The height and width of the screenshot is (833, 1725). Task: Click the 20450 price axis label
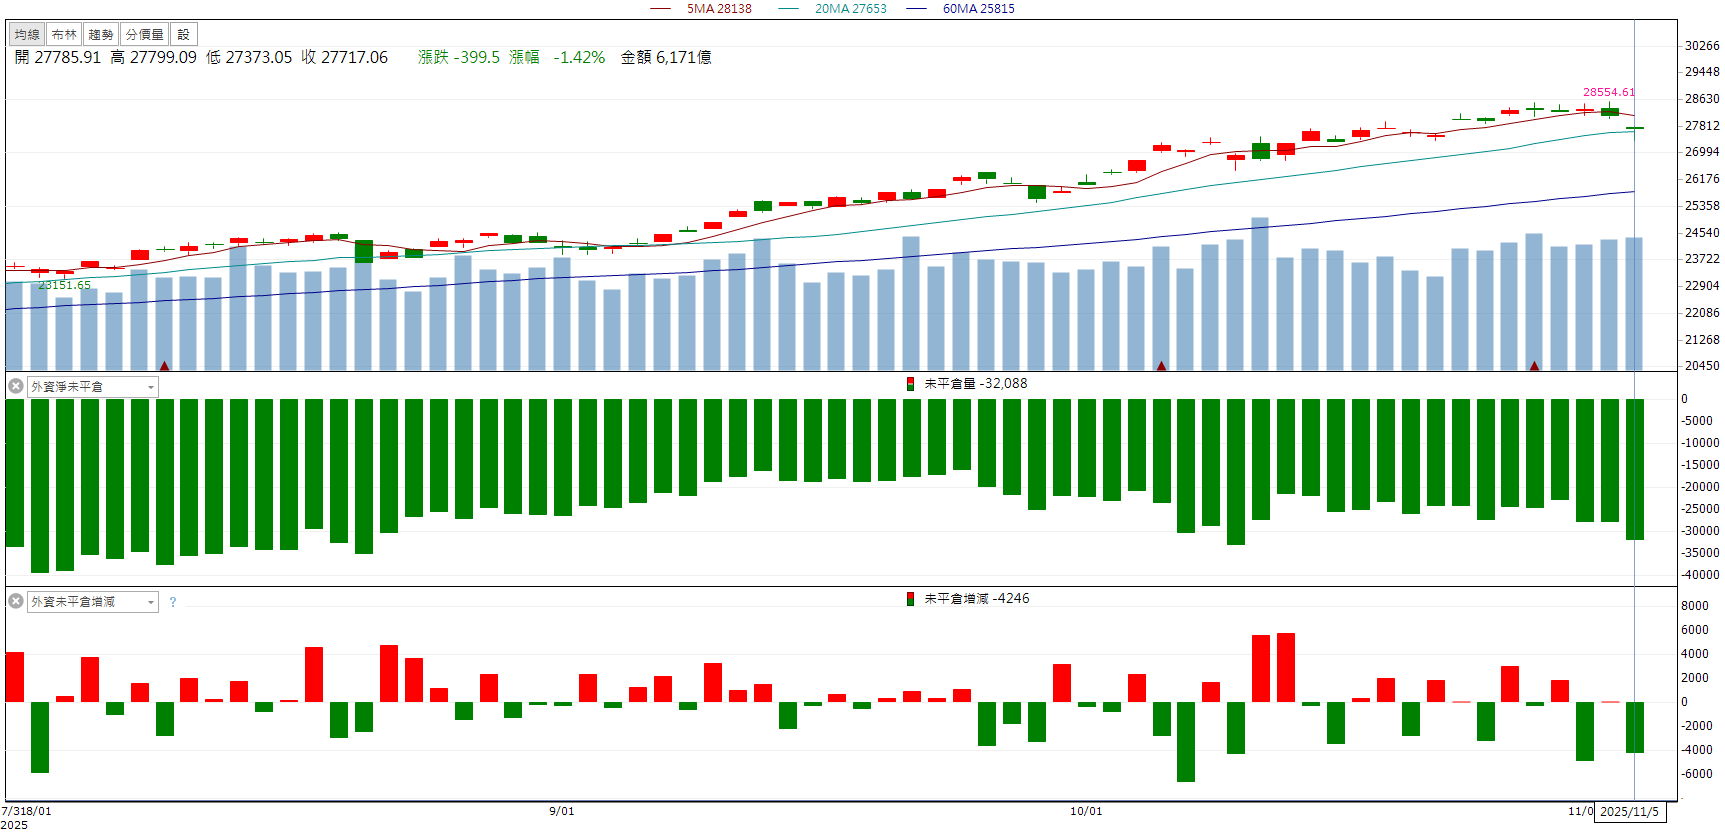pyautogui.click(x=1702, y=366)
